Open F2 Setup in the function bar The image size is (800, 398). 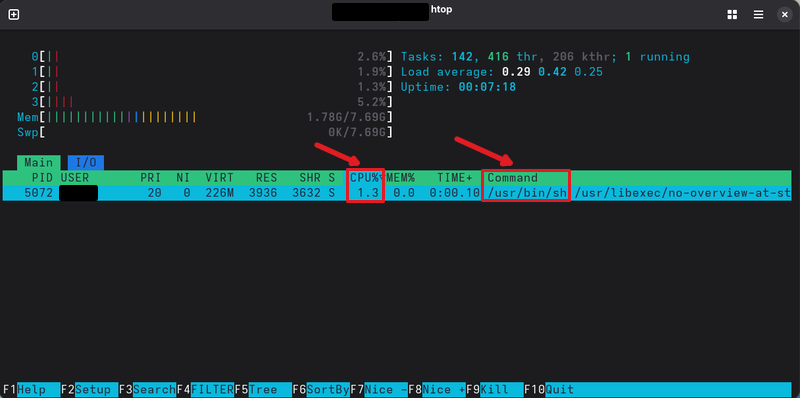89,390
